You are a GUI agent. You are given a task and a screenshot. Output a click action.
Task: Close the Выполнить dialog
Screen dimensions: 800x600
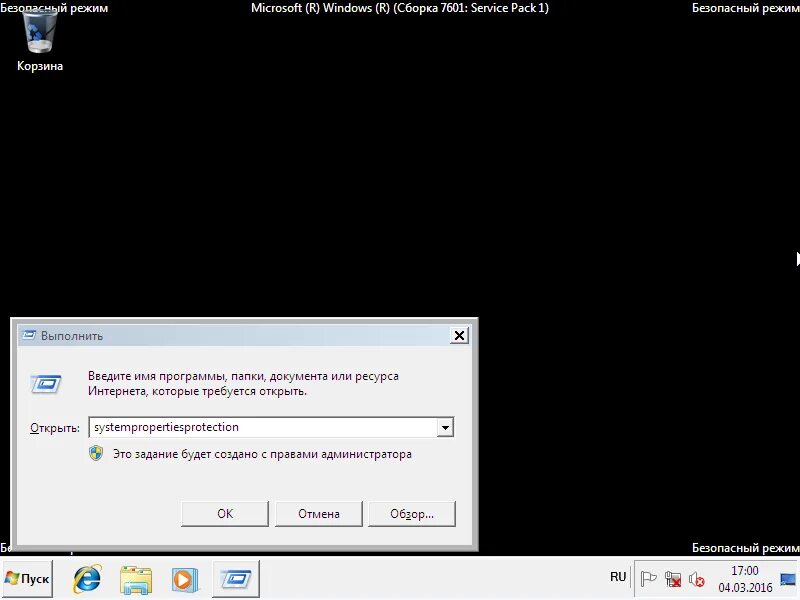[x=459, y=335]
